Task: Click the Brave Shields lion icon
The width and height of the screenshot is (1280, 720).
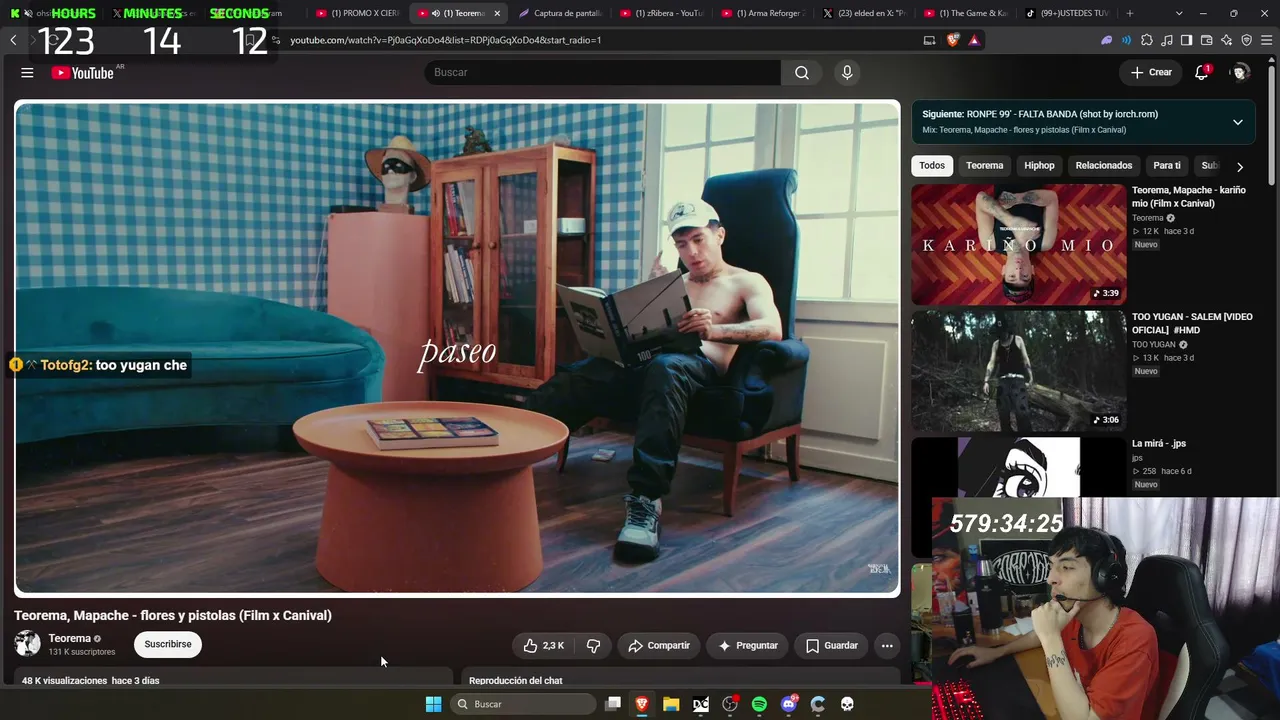Action: (x=952, y=40)
